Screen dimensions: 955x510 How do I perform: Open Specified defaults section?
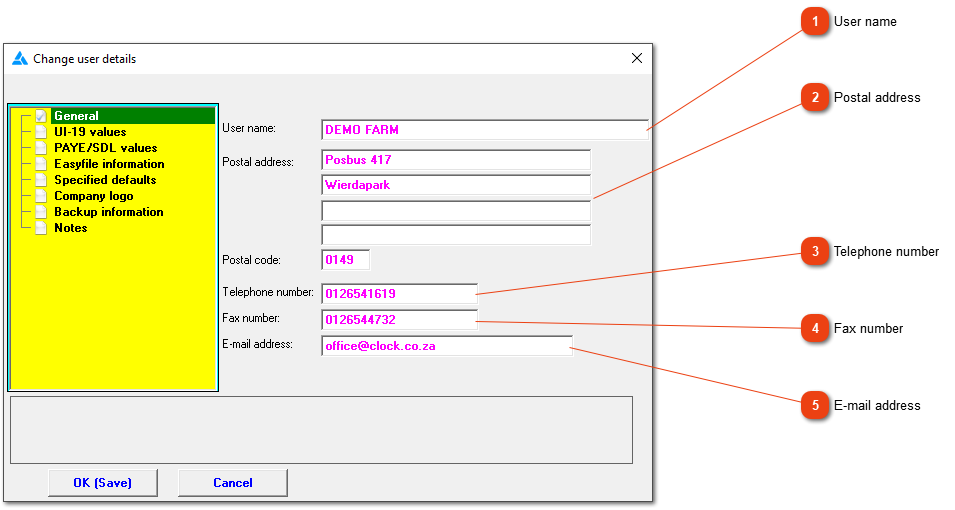tap(105, 180)
